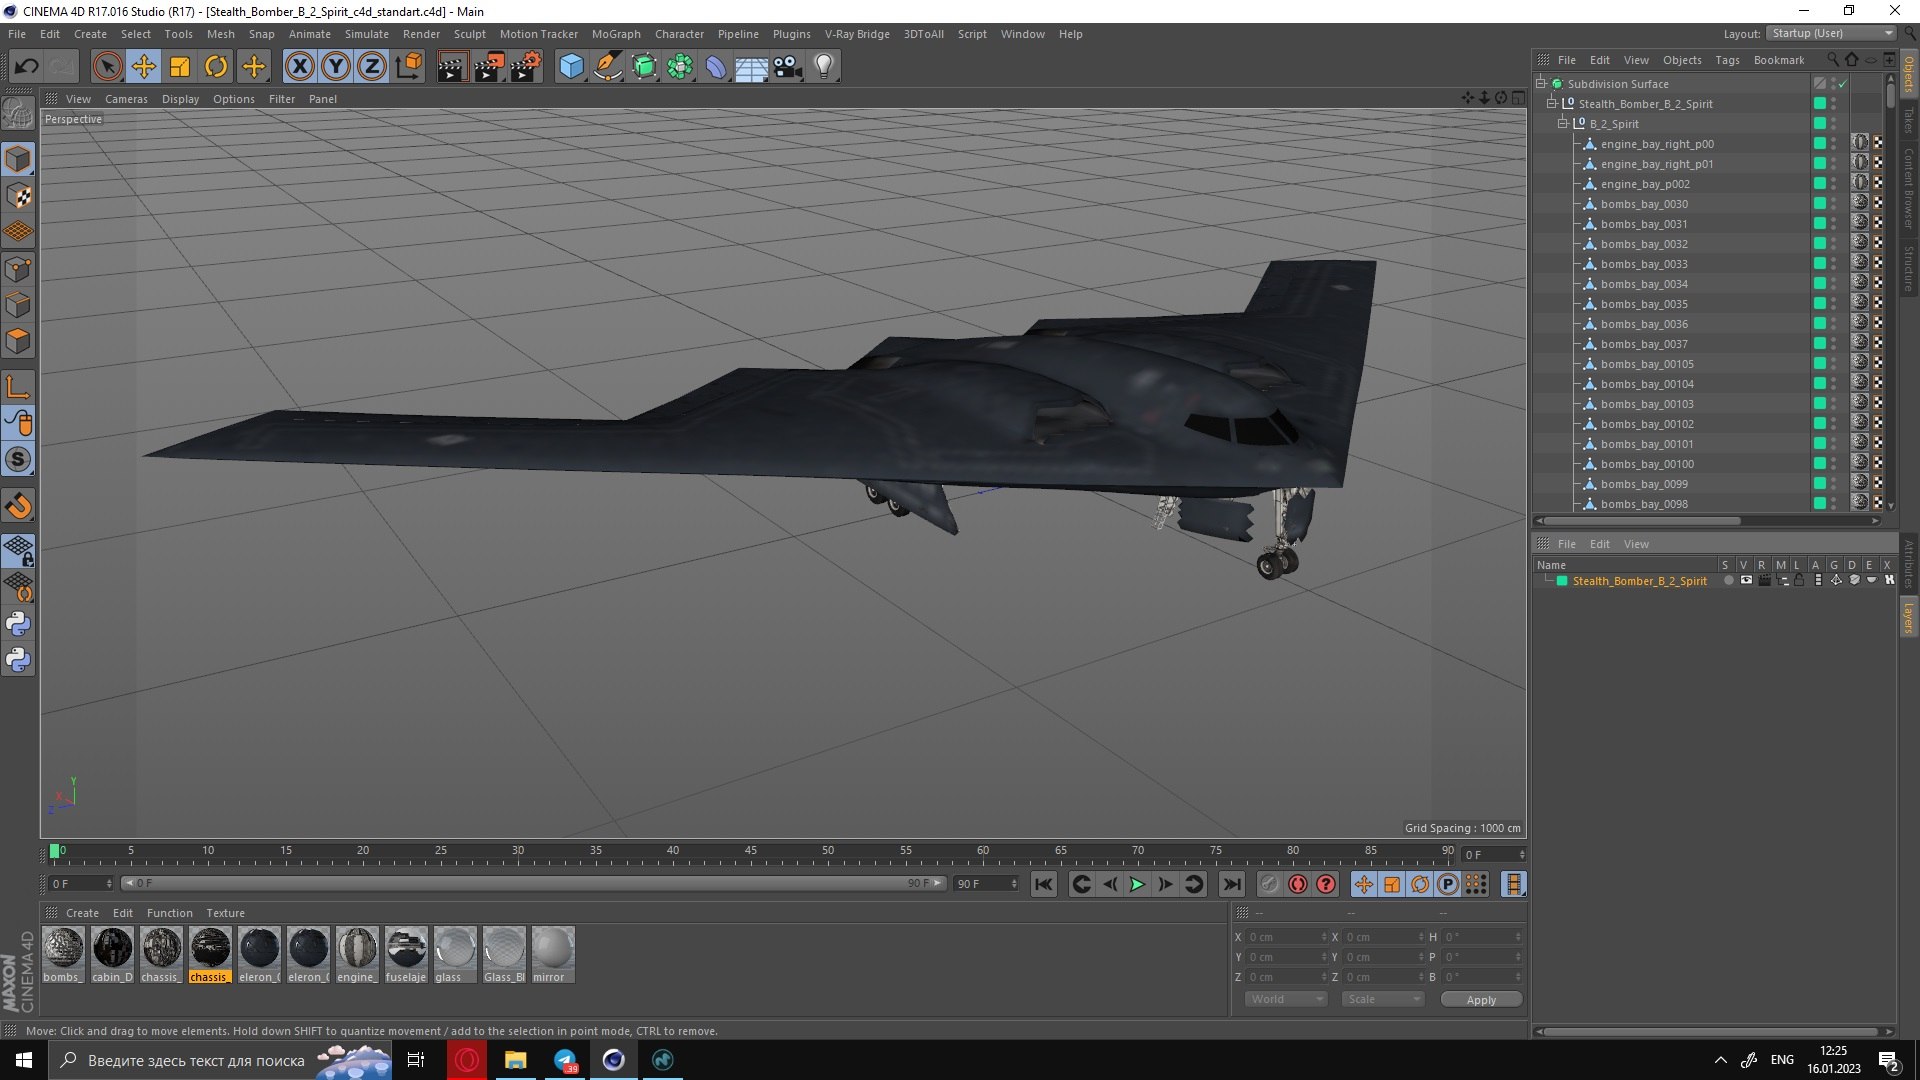Viewport: 1920px width, 1080px height.
Task: Toggle visibility dots for engine_bay_p002
Action: tap(1833, 184)
